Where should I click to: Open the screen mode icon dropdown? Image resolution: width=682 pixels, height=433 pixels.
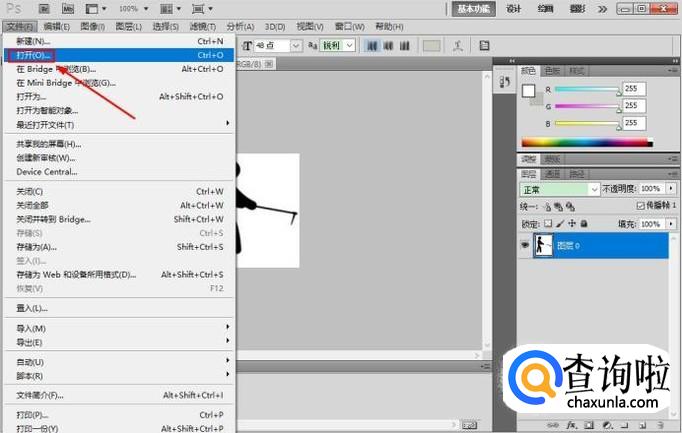[x=202, y=9]
